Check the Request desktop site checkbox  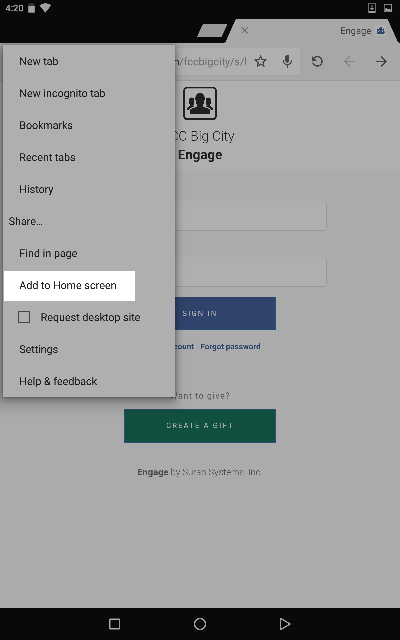(24, 317)
